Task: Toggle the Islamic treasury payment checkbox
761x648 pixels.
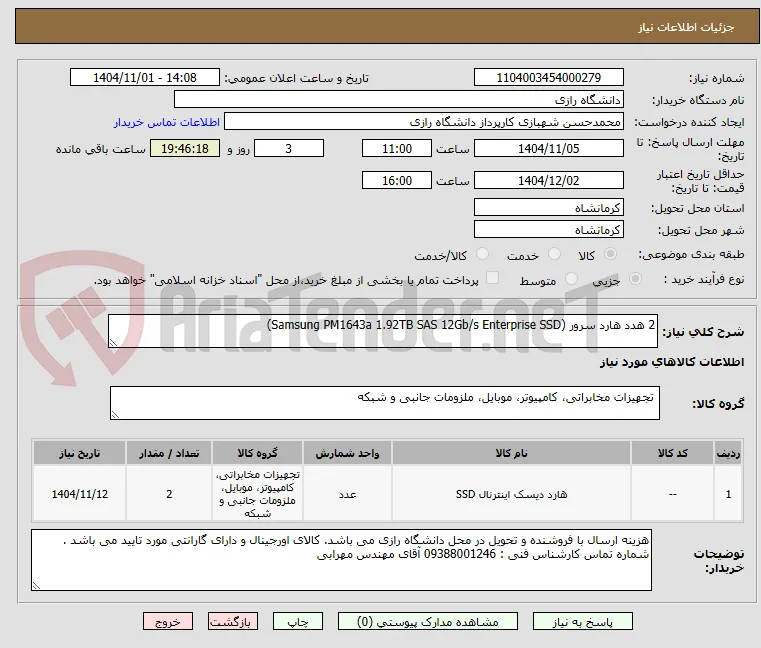Action: pyautogui.click(x=492, y=278)
